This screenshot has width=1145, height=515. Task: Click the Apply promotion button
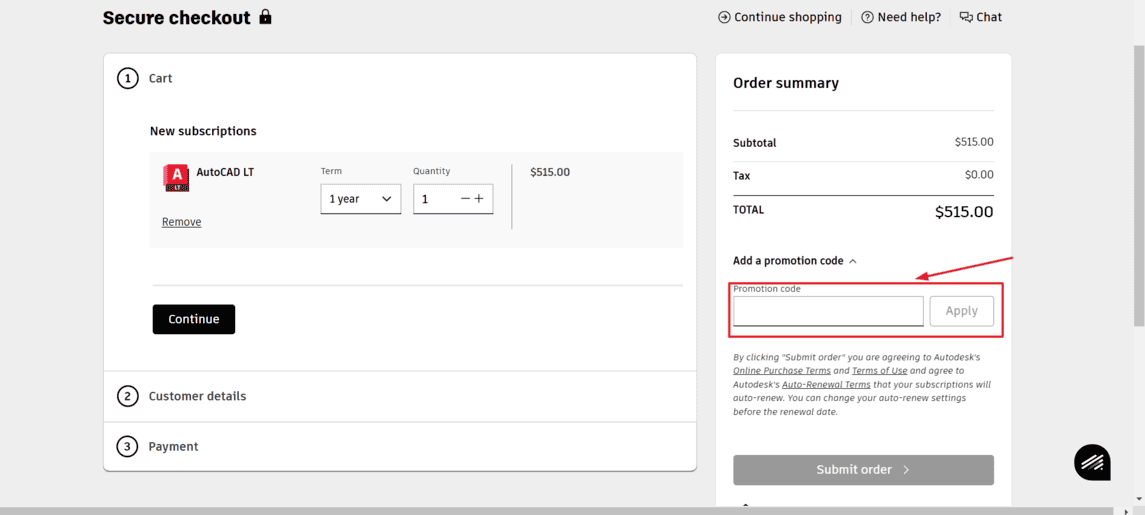coord(962,311)
